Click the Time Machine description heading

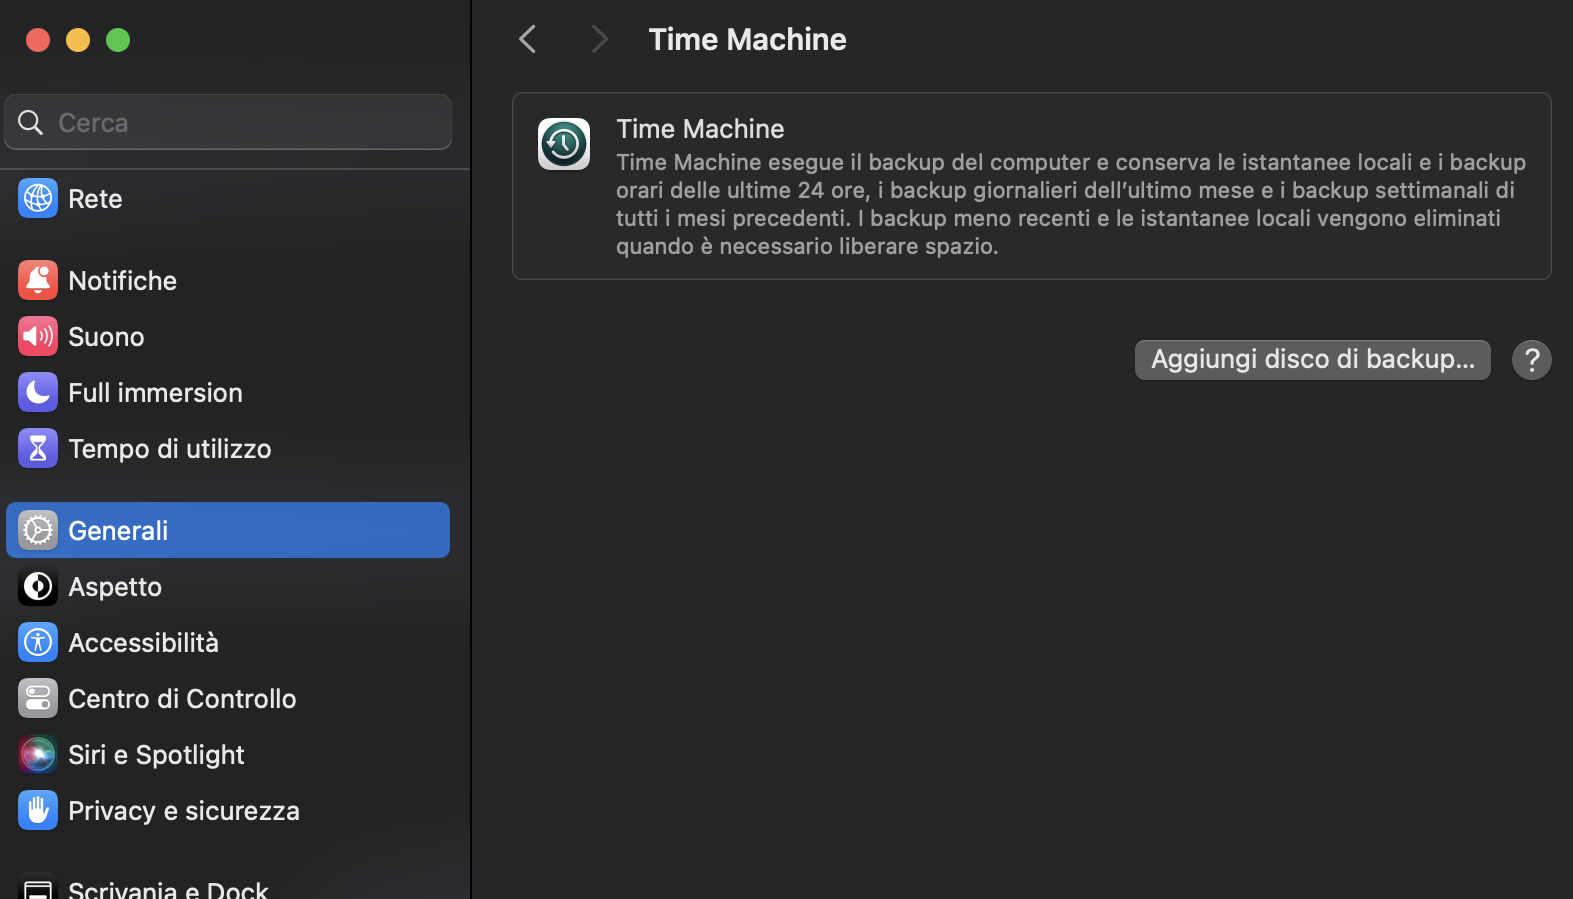click(x=700, y=129)
